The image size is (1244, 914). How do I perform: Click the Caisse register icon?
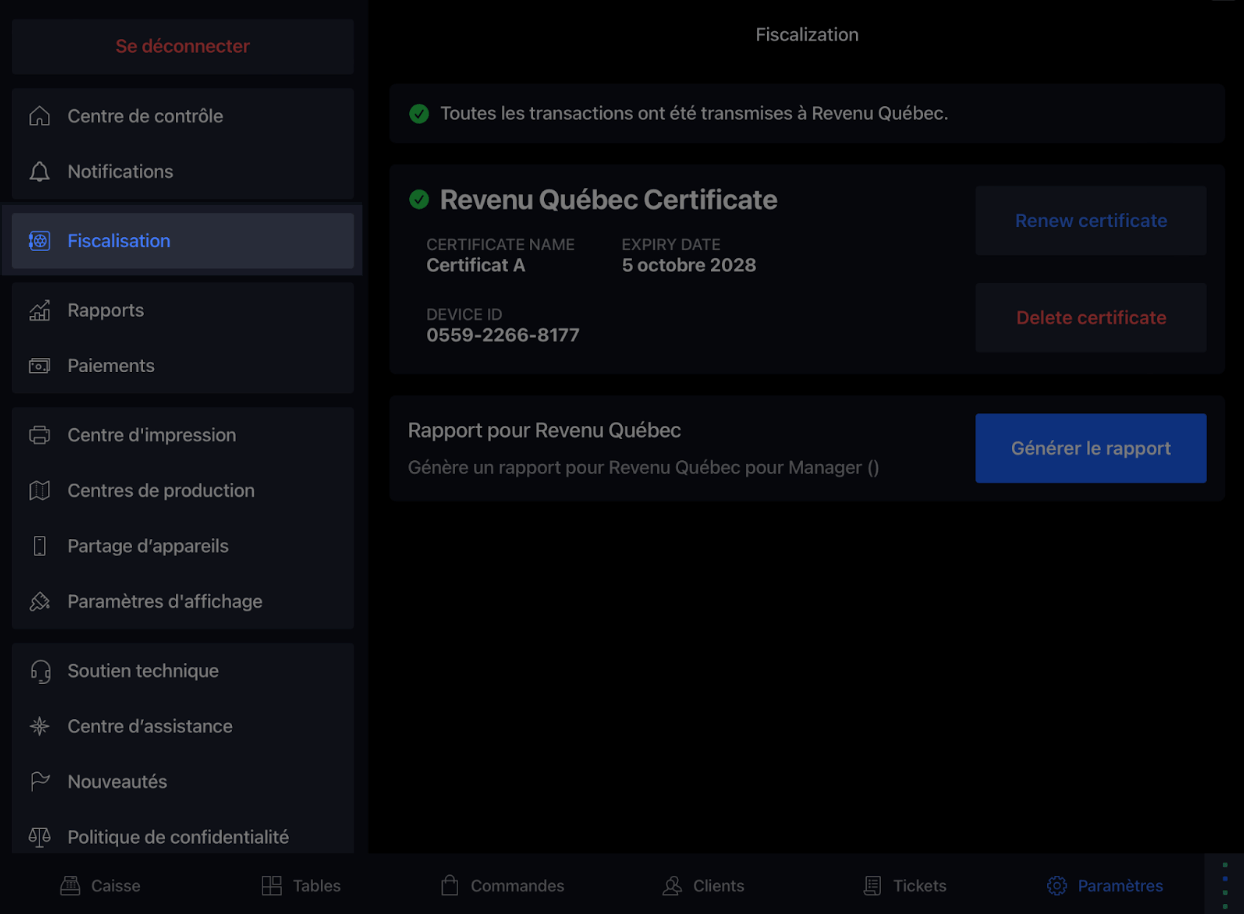click(70, 886)
